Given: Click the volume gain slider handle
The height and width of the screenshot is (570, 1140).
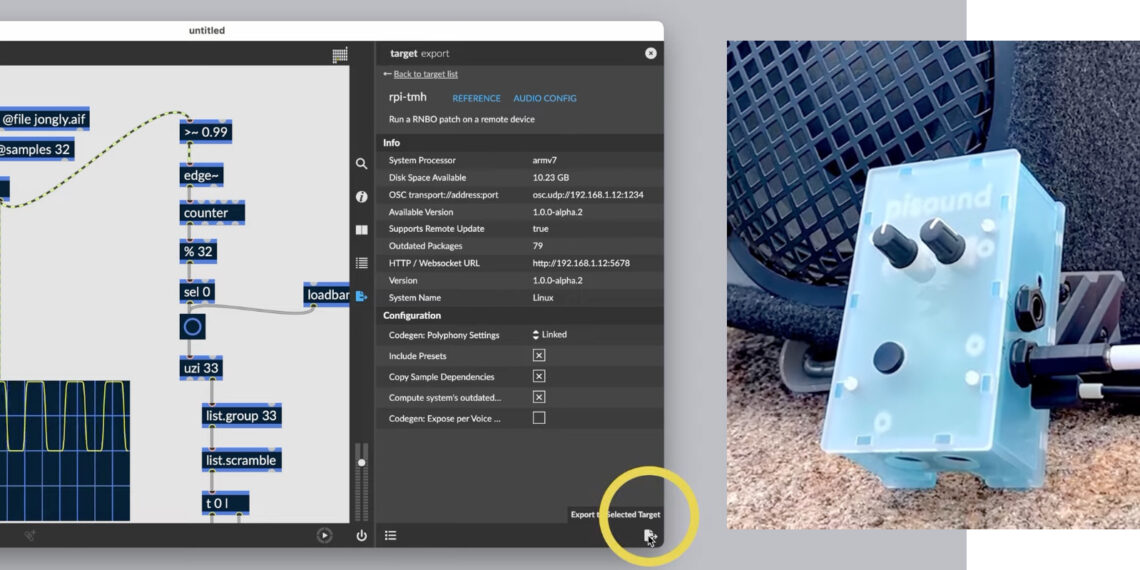Looking at the screenshot, I should (x=362, y=462).
